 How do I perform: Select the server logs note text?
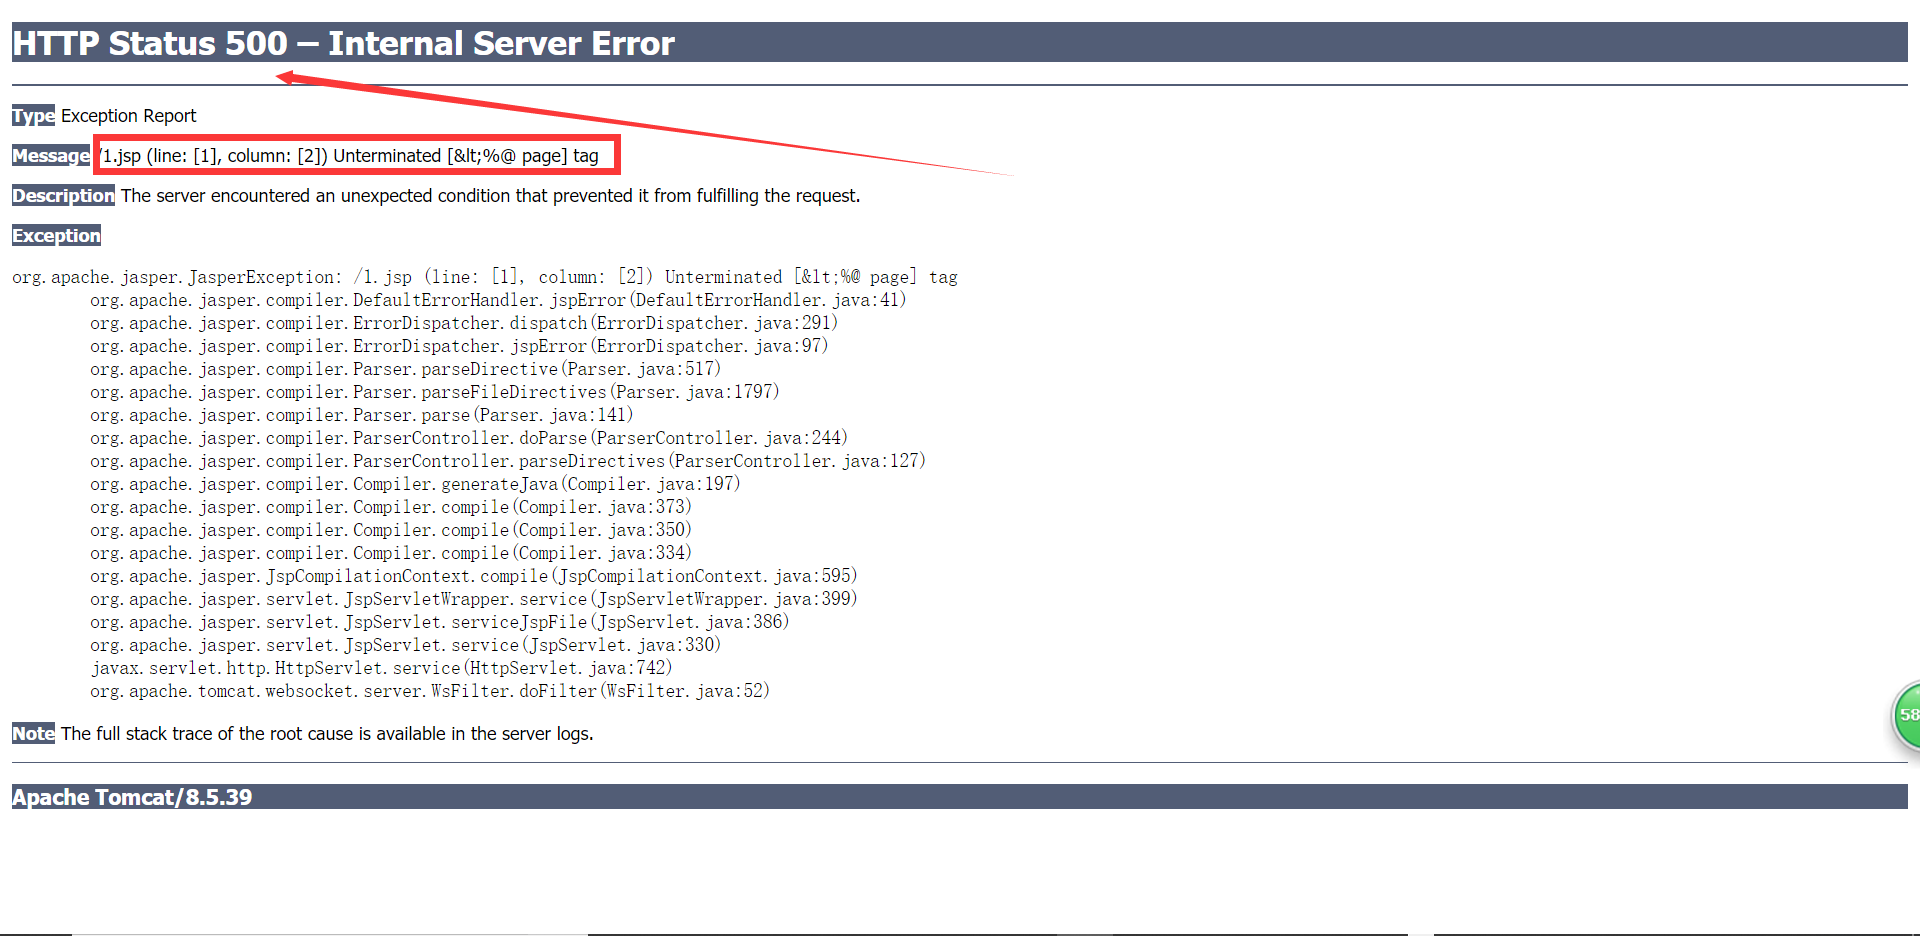325,733
